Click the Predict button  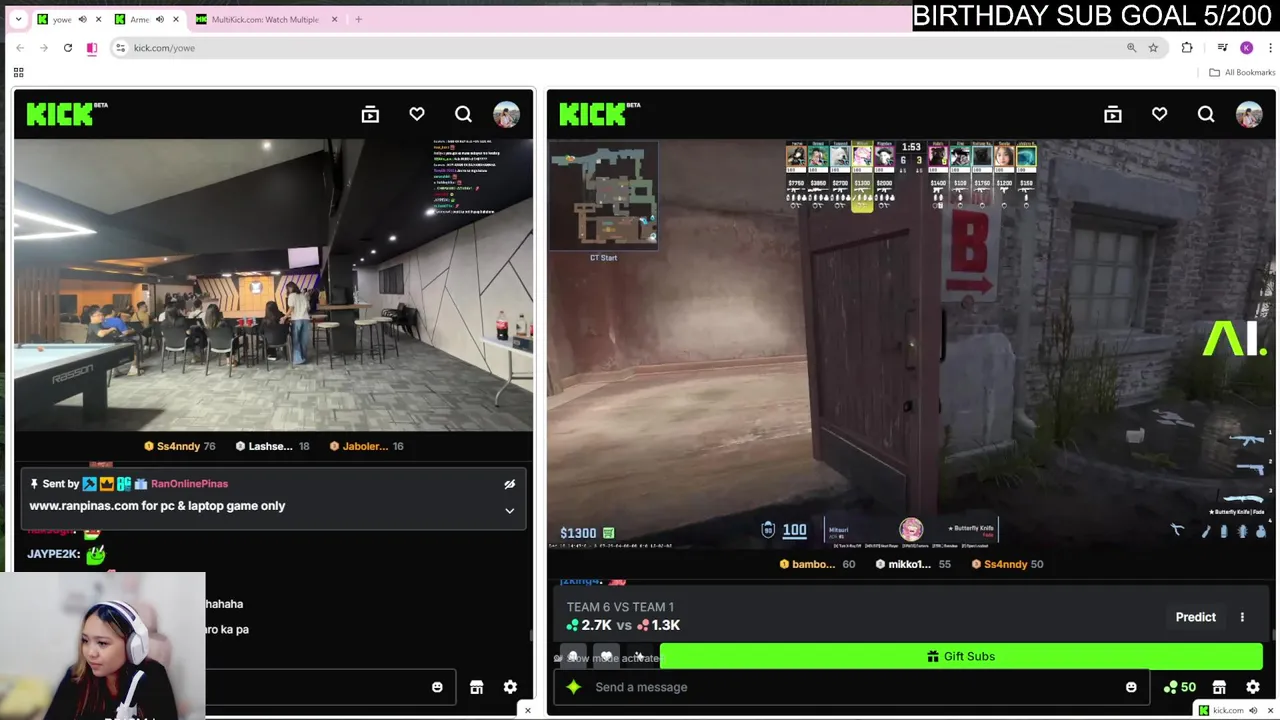(x=1196, y=617)
